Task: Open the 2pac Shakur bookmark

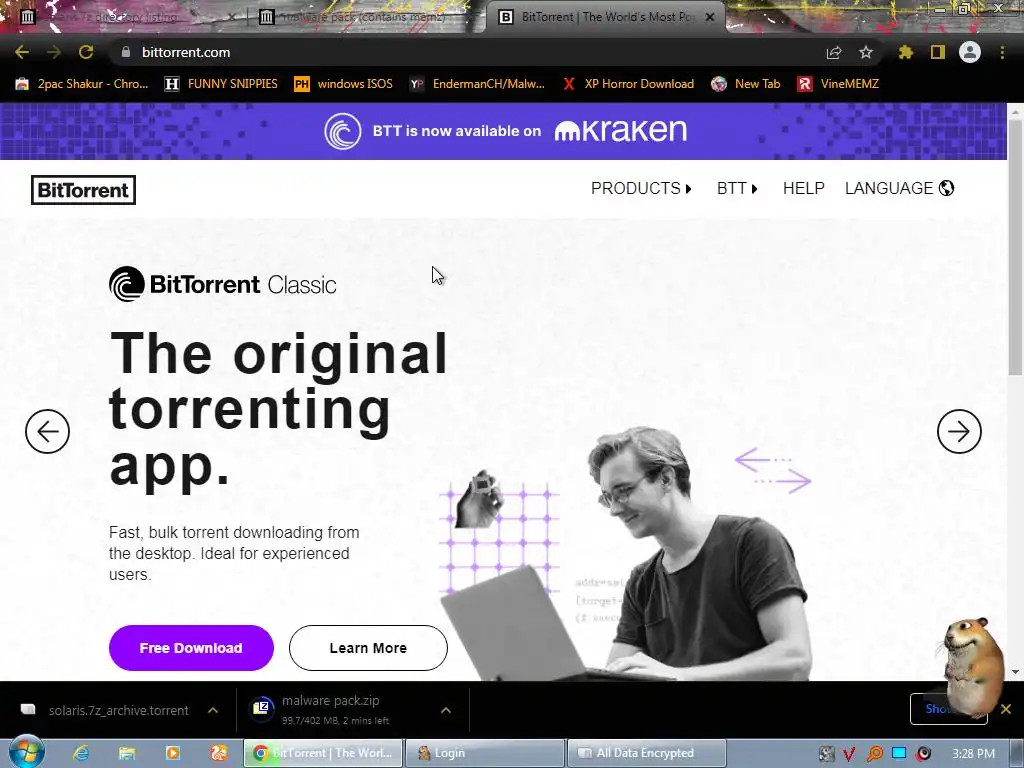Action: [x=82, y=84]
